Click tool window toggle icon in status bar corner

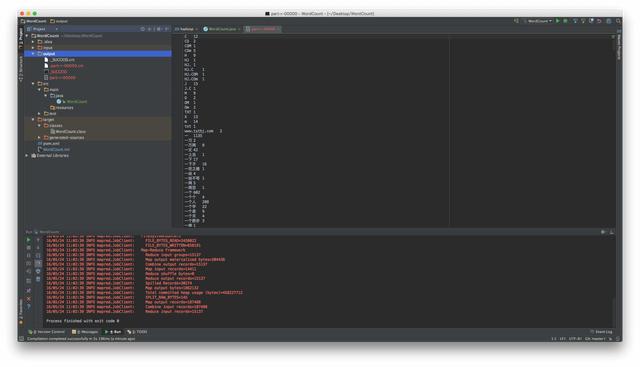(21, 338)
